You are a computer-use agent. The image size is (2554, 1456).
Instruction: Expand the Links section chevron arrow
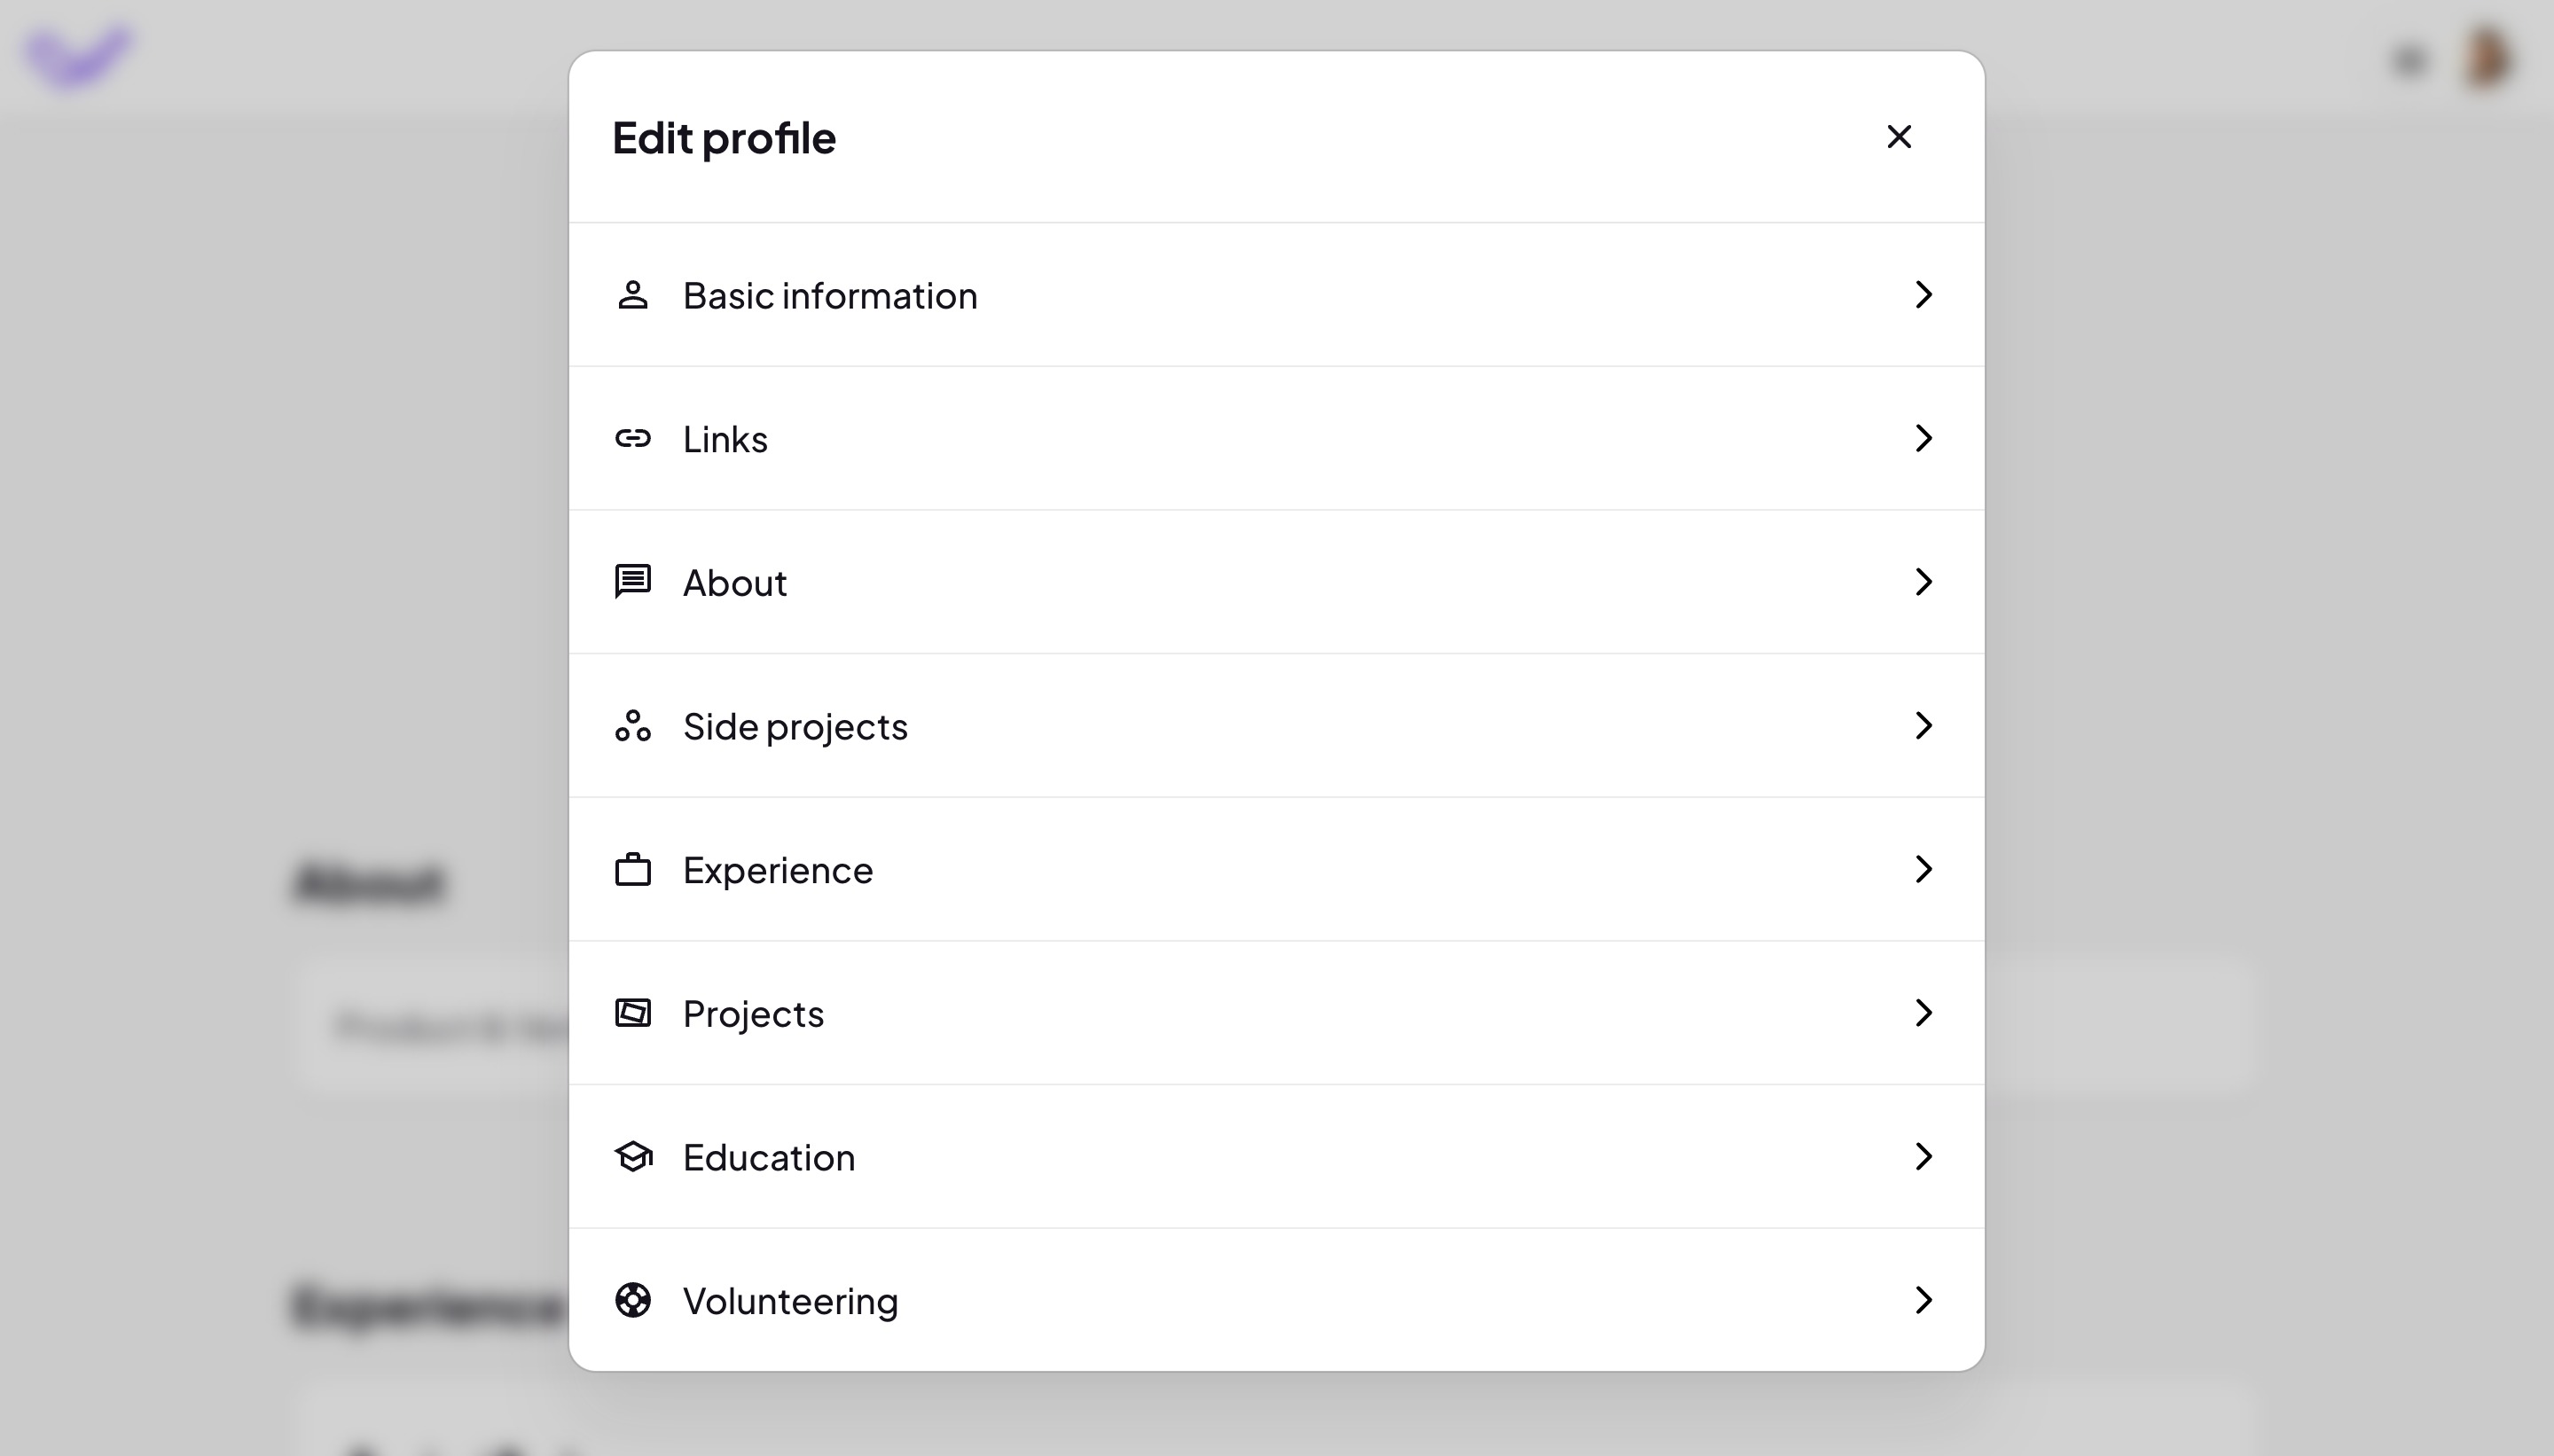[x=1922, y=438]
